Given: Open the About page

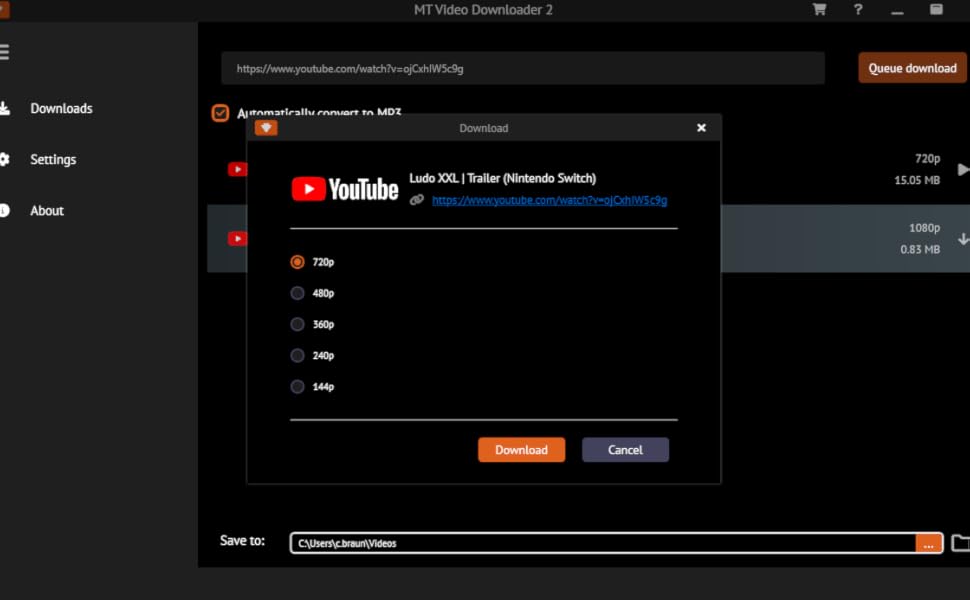Looking at the screenshot, I should (46, 210).
